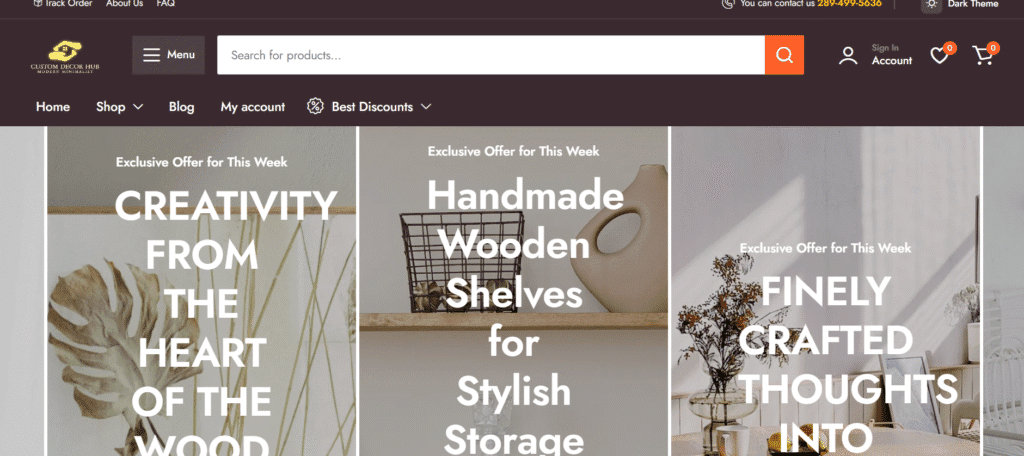1024x456 pixels.
Task: Open the Blog menu item
Action: tap(182, 106)
